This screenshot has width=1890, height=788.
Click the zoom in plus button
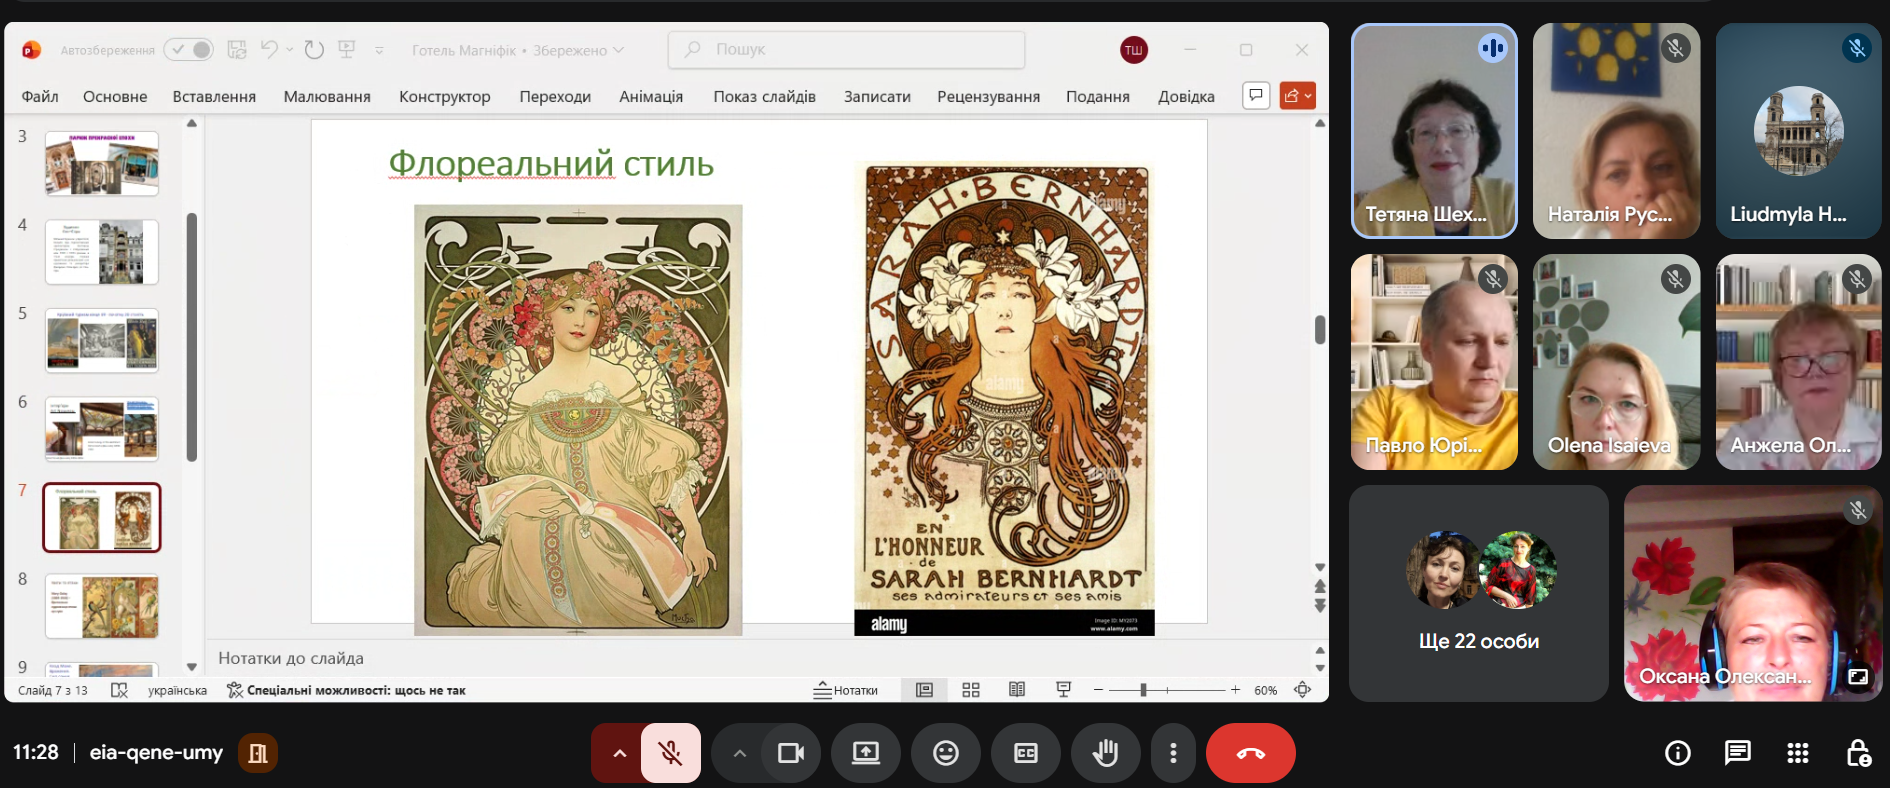1235,690
